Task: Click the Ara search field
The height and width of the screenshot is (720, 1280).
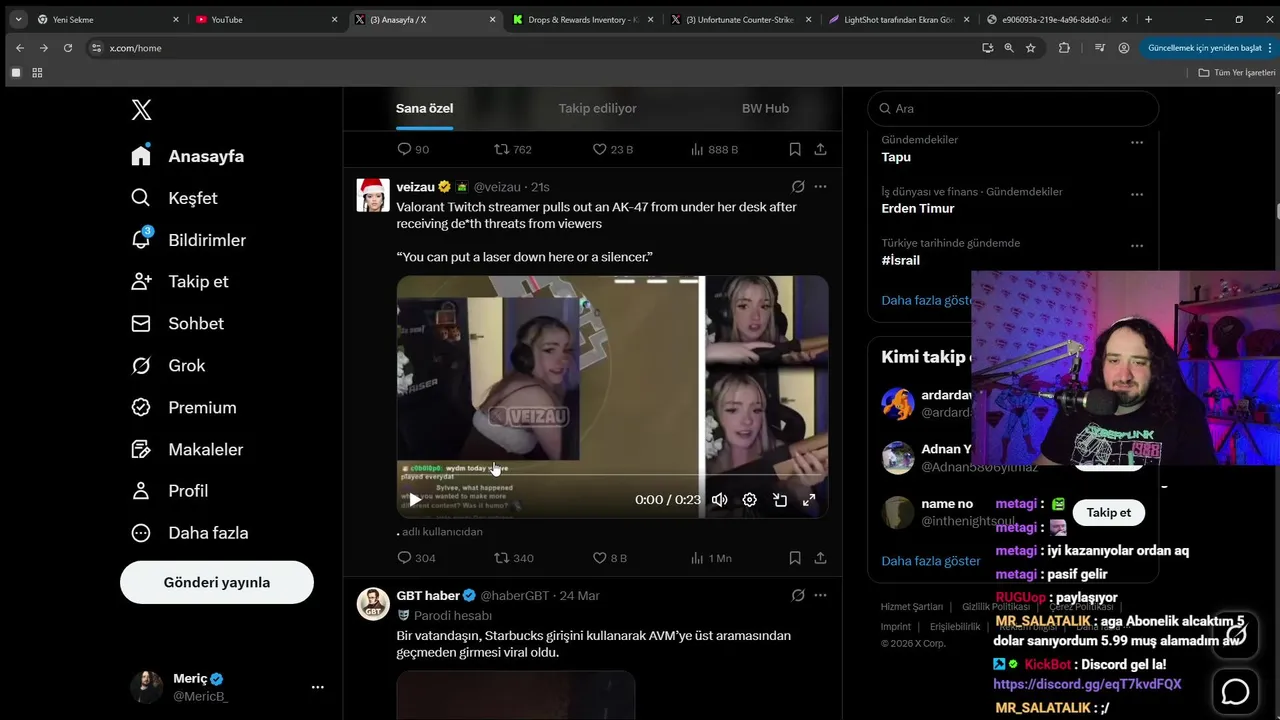Action: click(1013, 108)
